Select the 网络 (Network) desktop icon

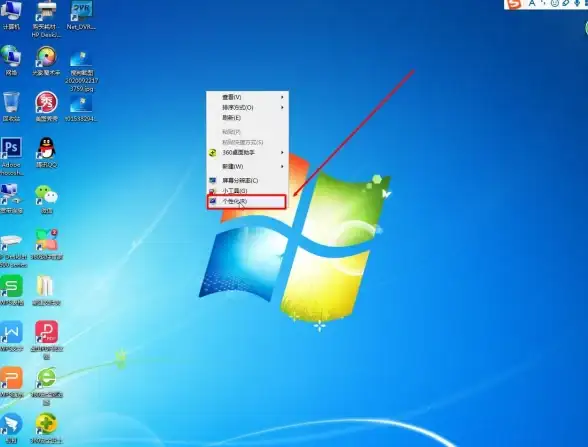[11, 61]
